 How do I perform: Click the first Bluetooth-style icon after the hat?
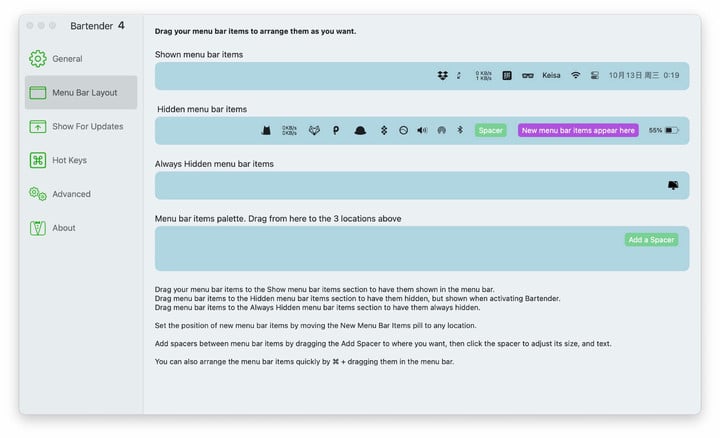click(384, 130)
